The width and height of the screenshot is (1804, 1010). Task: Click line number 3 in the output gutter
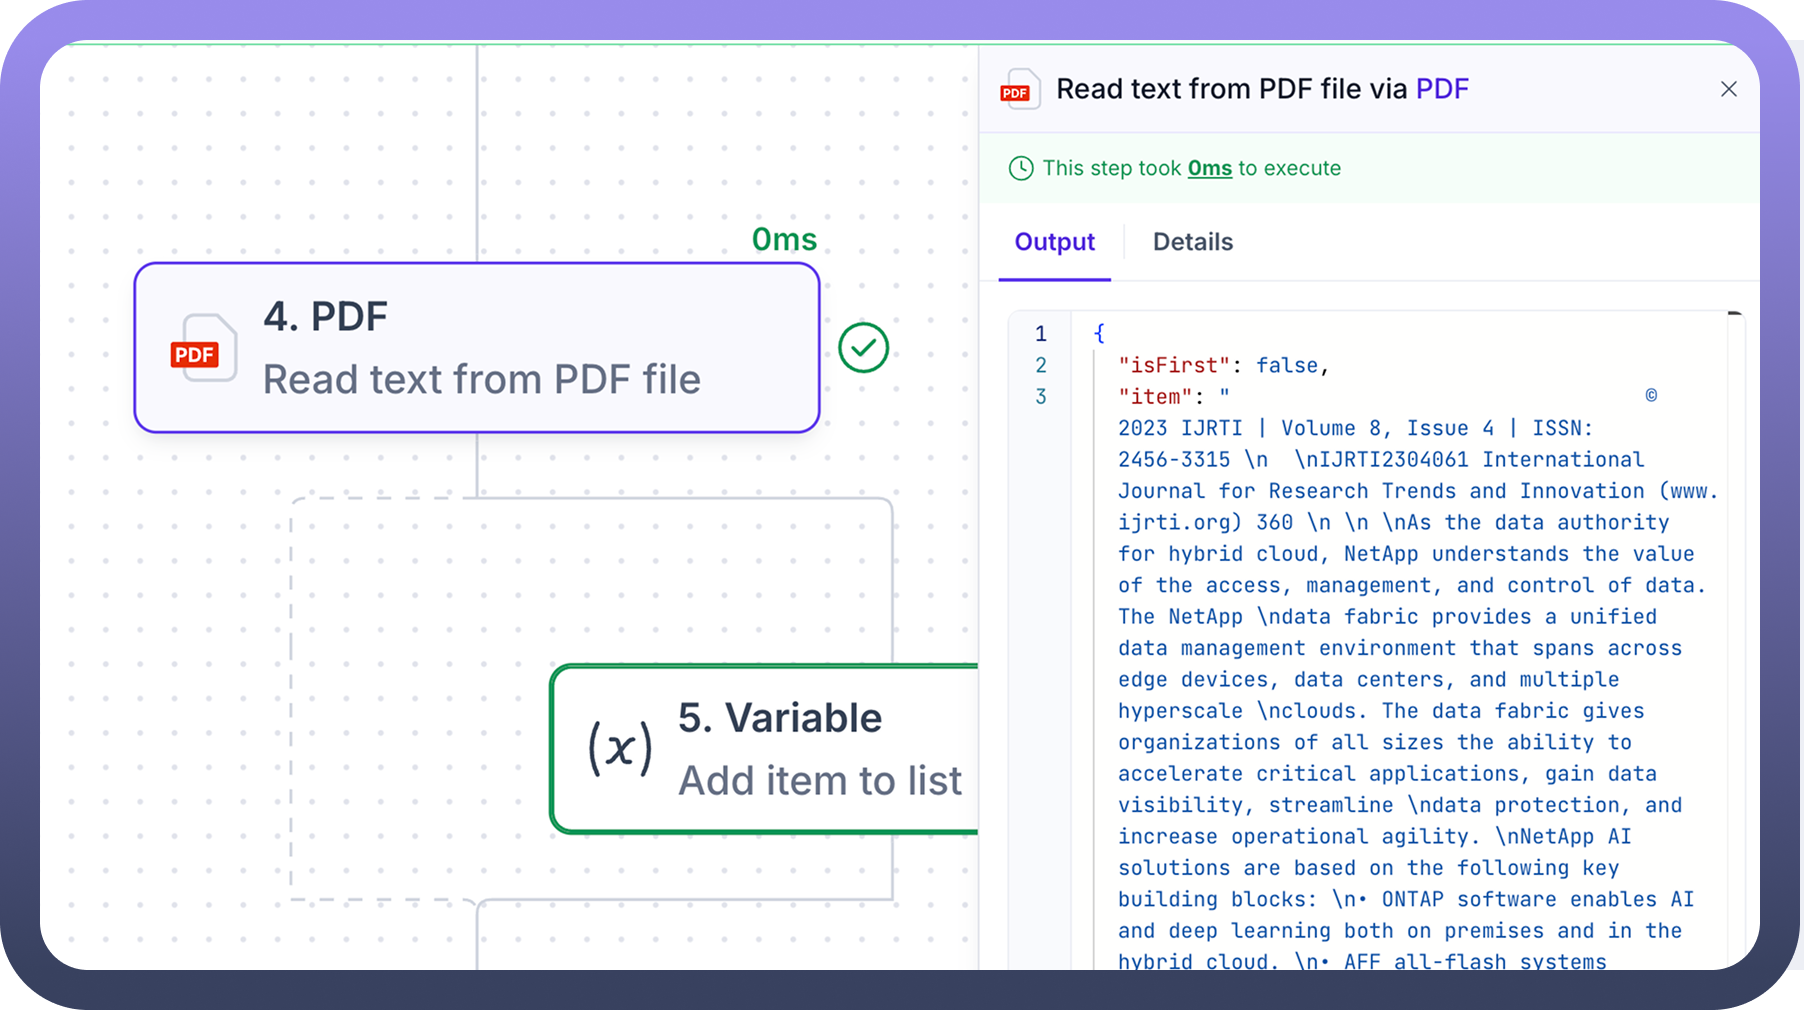coord(1041,397)
